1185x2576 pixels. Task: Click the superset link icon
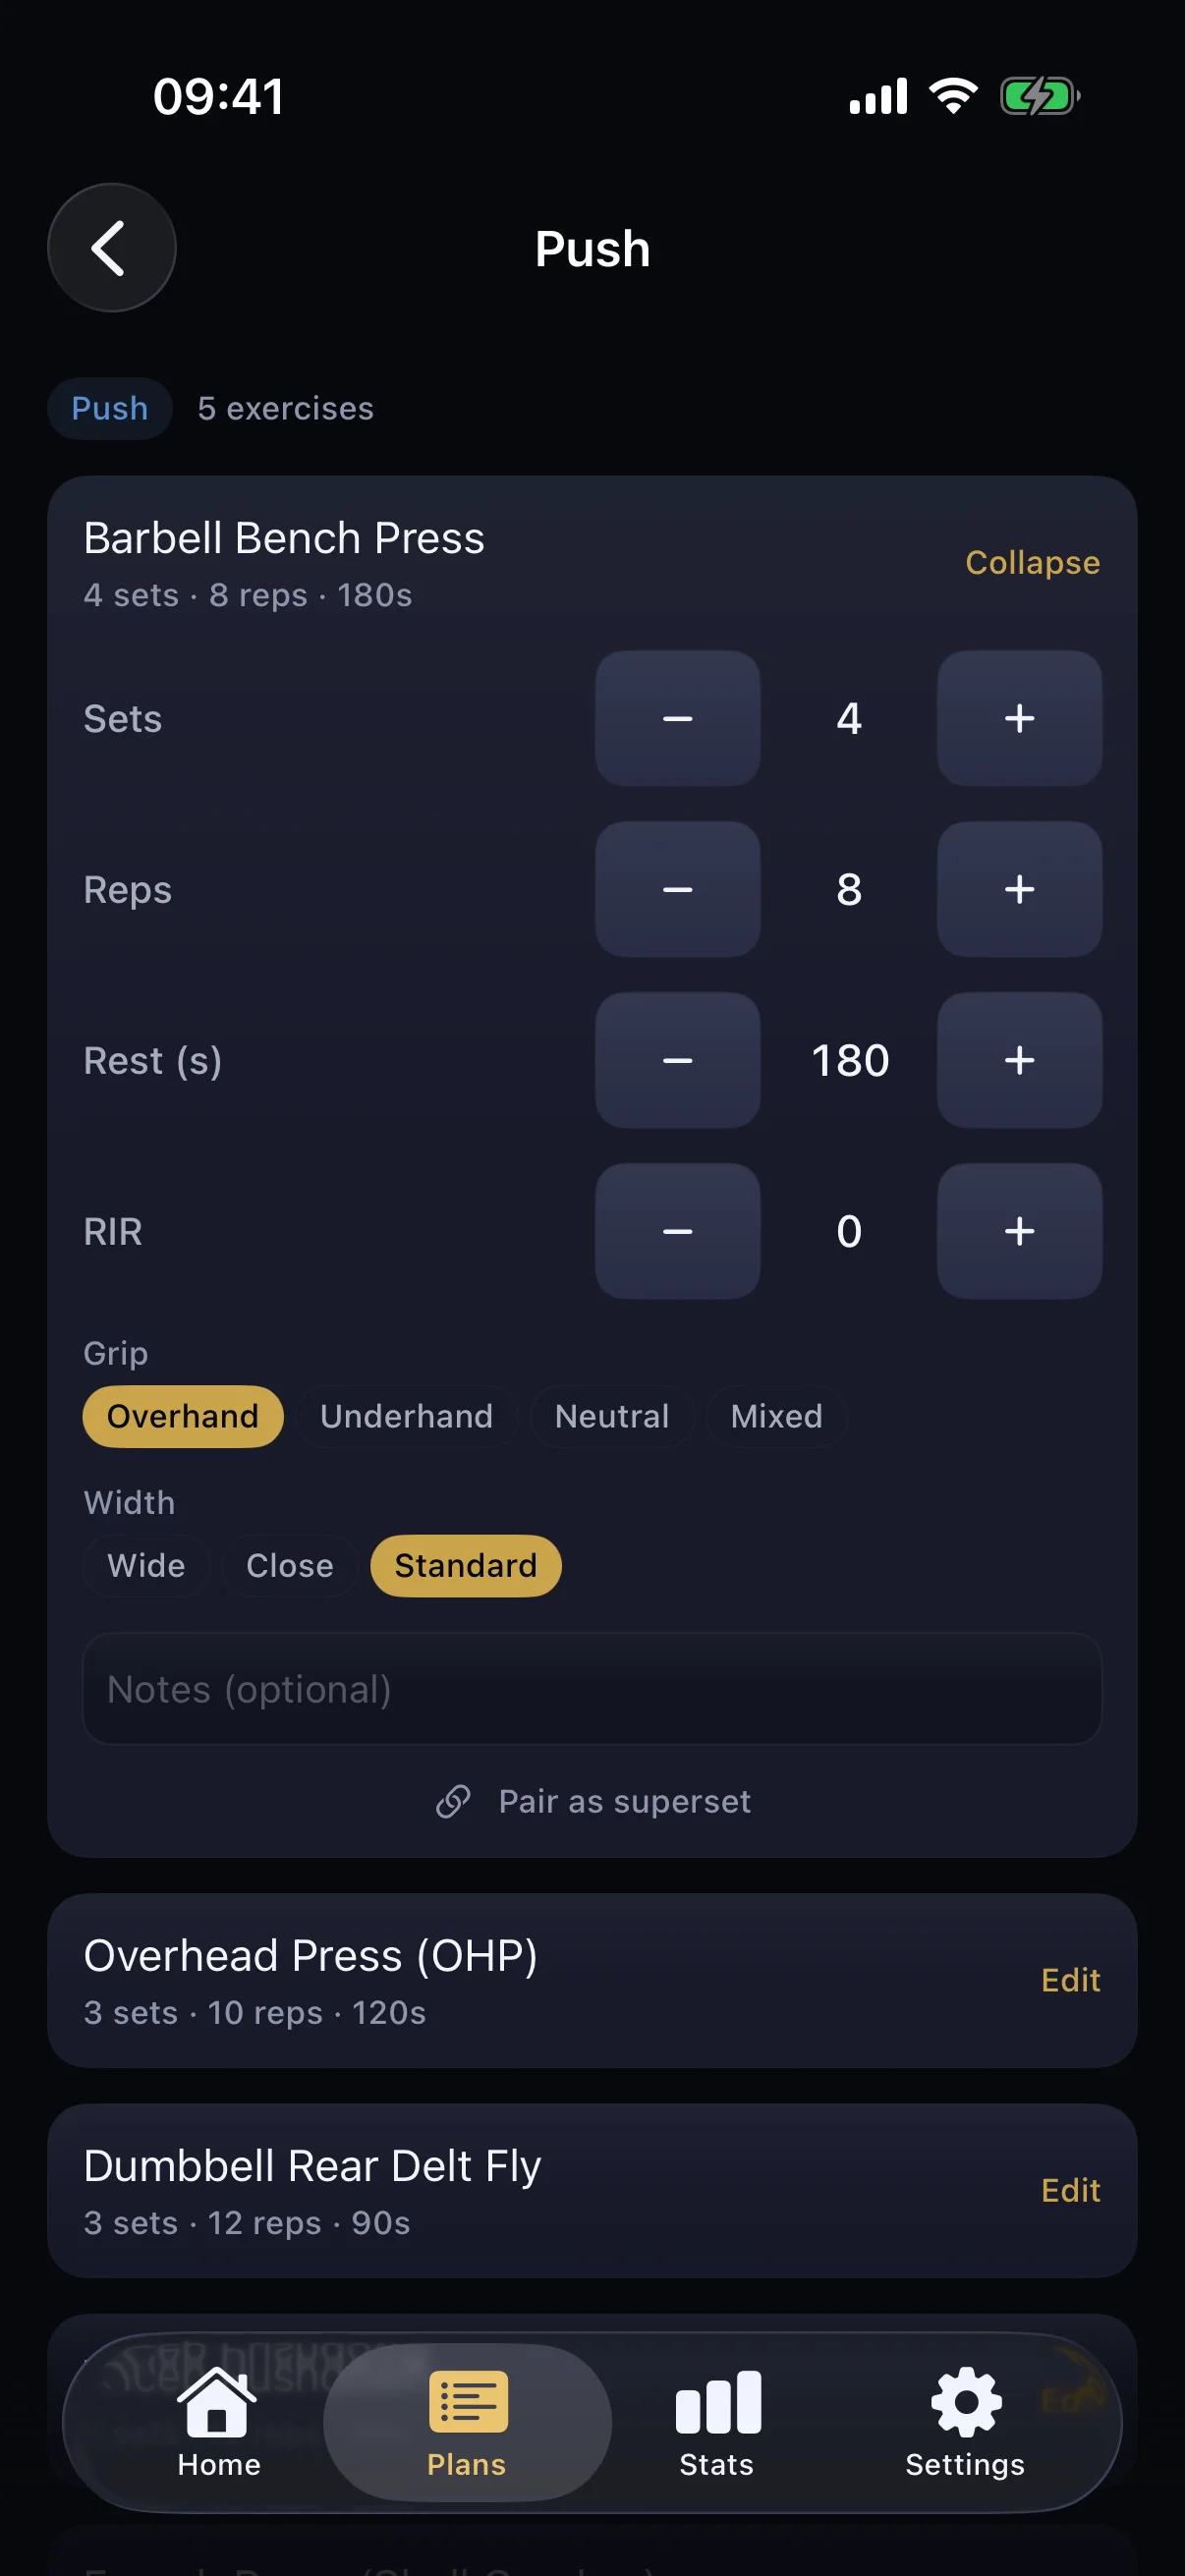[453, 1801]
